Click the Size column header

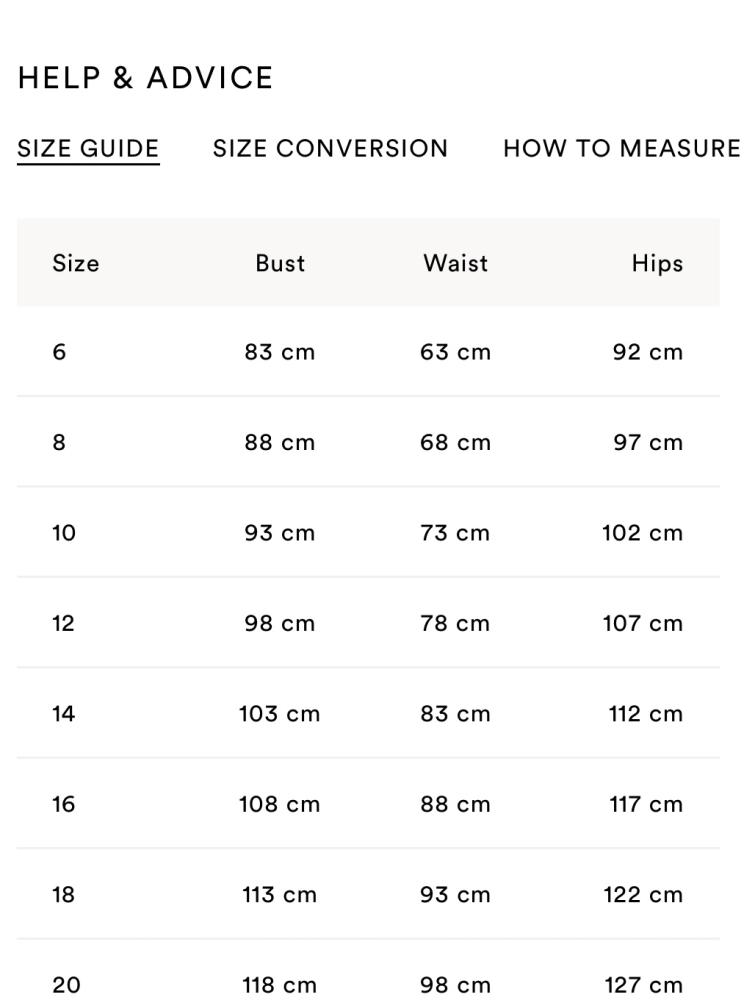click(76, 263)
